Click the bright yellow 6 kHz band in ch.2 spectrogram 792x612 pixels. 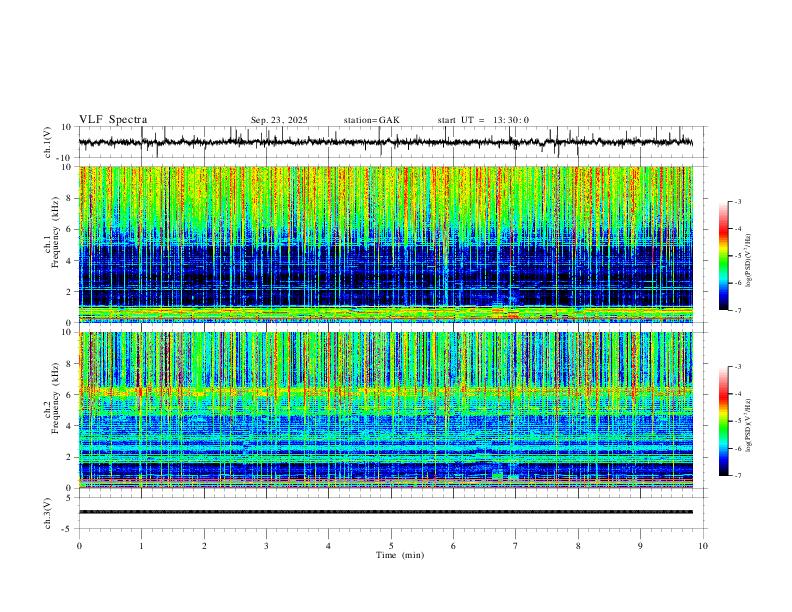[x=386, y=390]
